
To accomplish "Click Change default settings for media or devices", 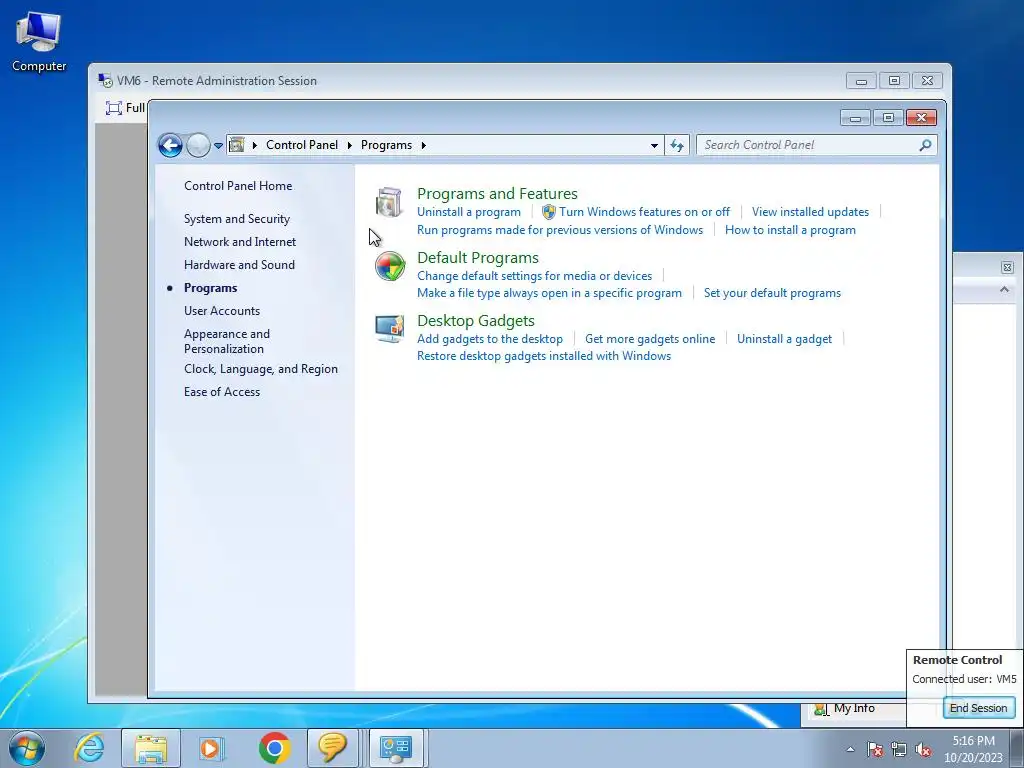I will click(534, 276).
